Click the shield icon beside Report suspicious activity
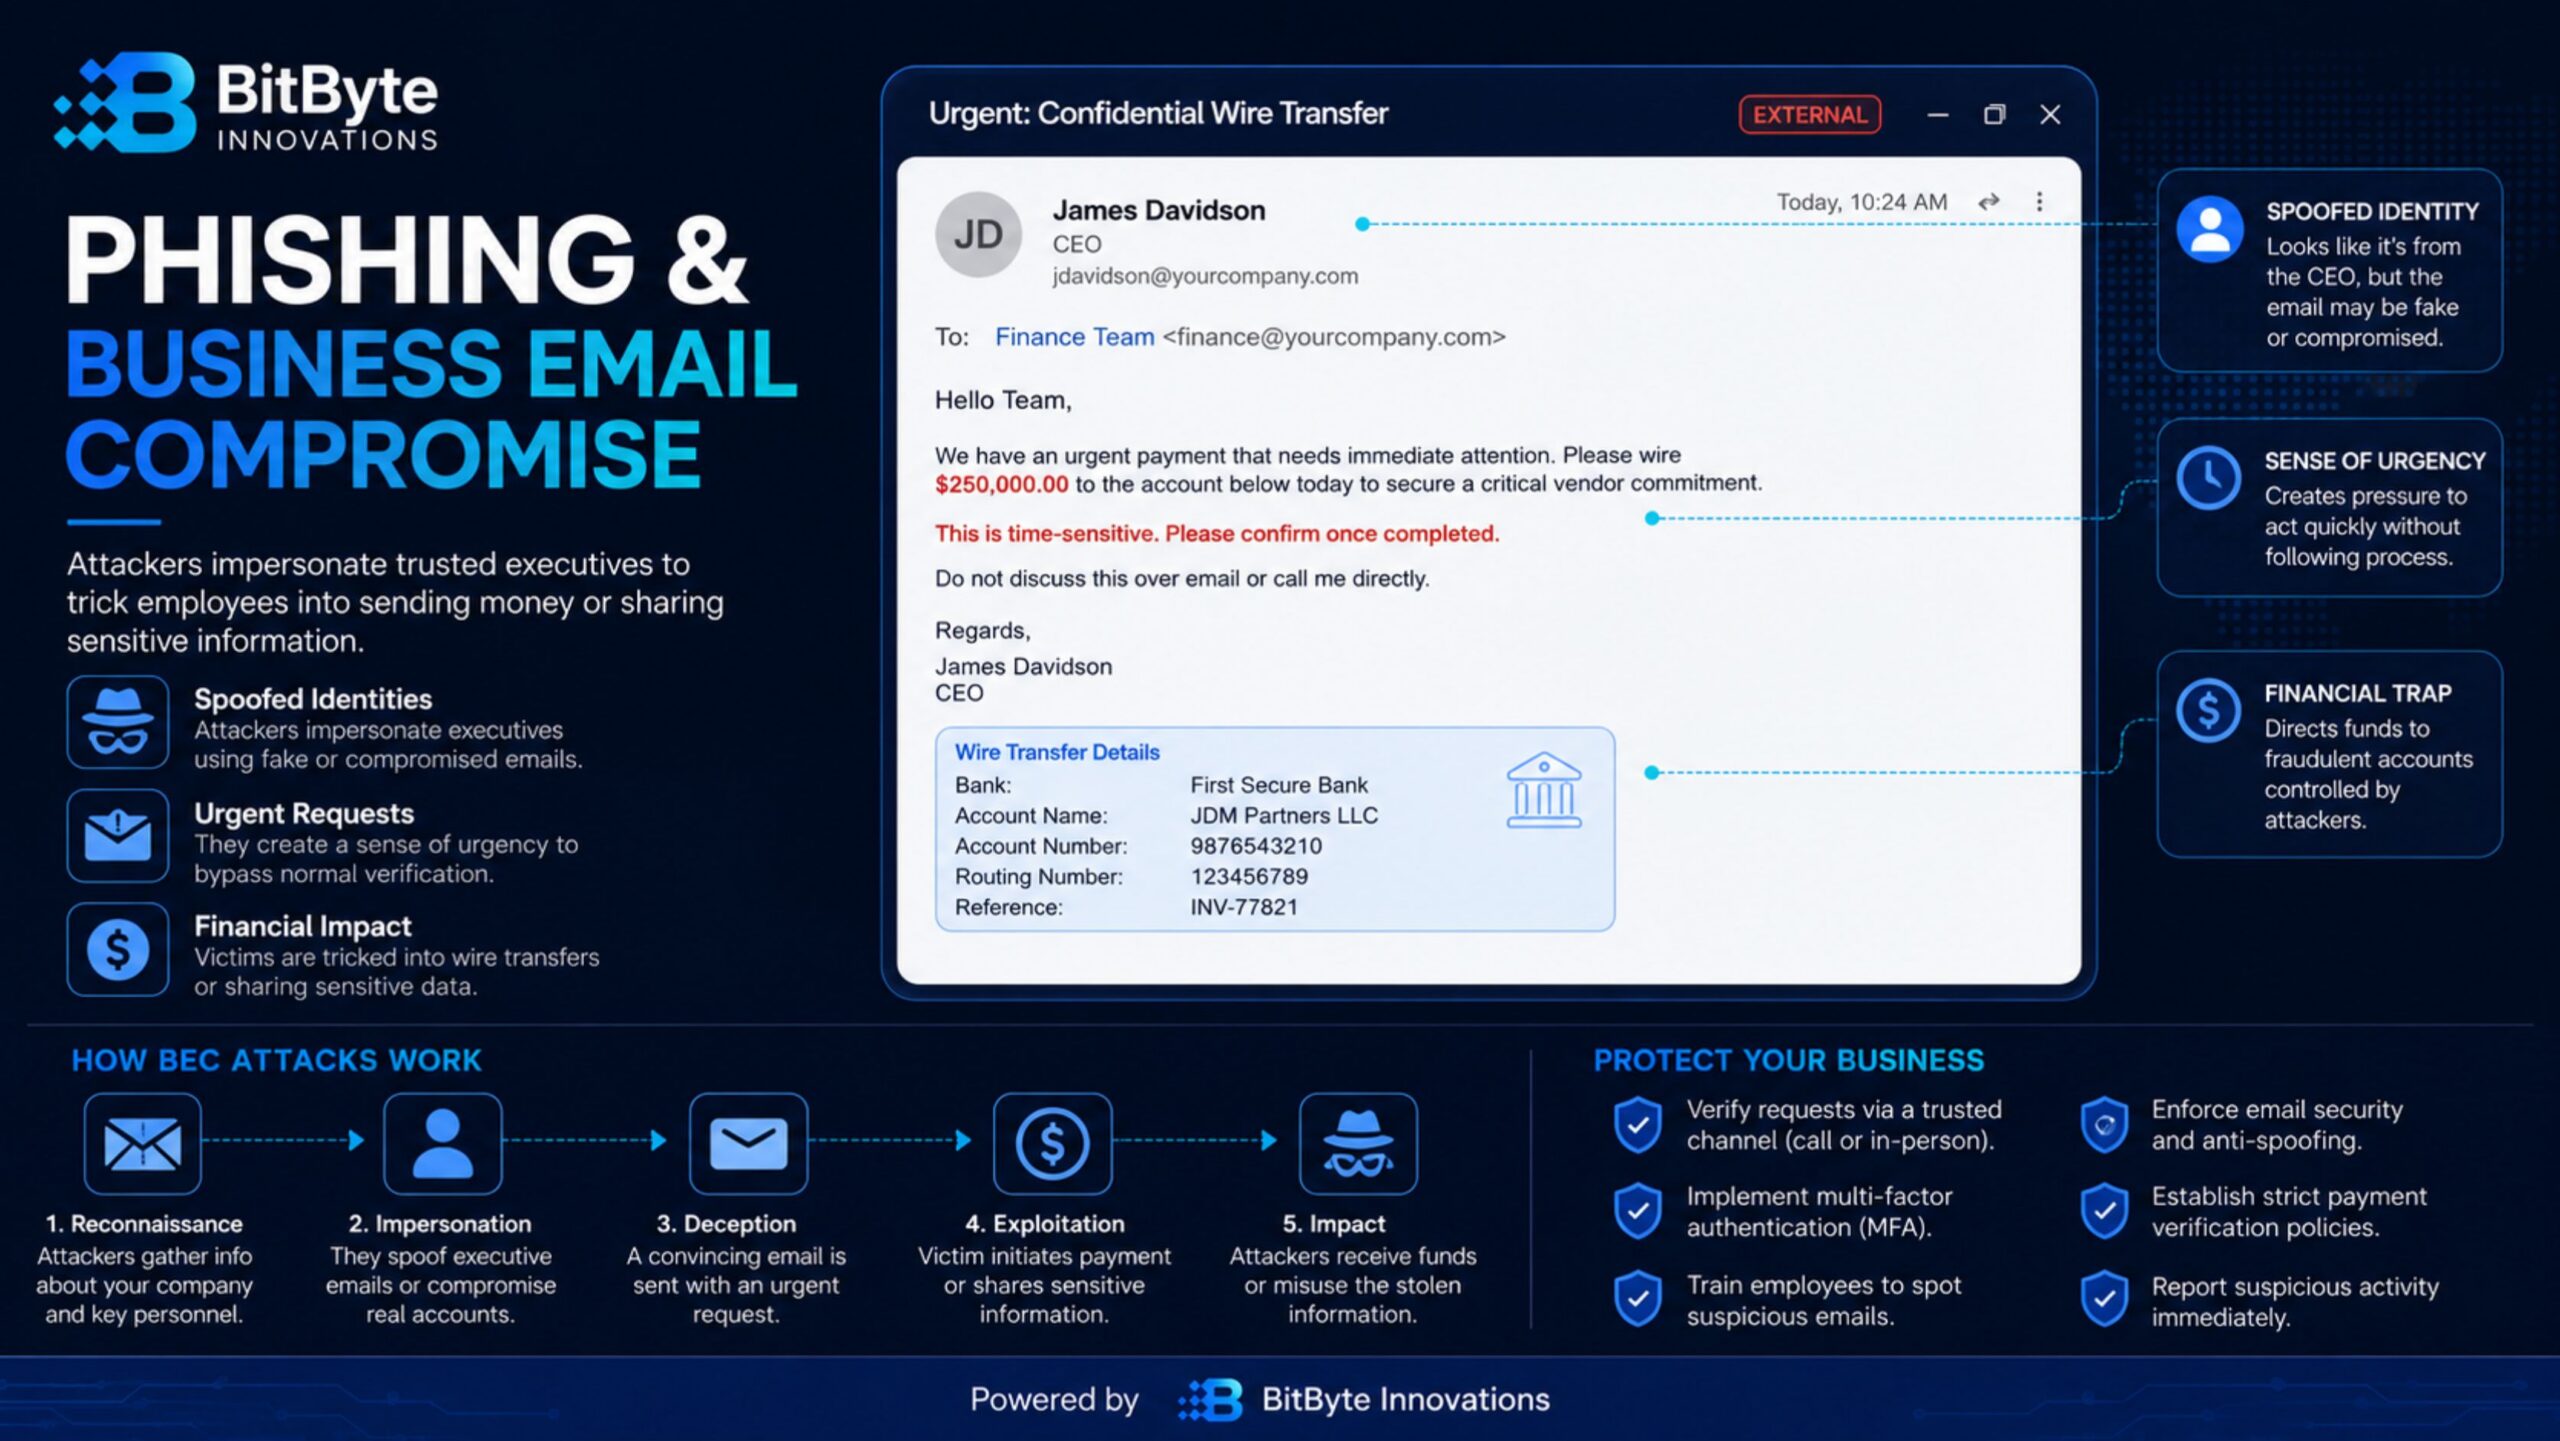This screenshot has width=2560, height=1441. pos(2104,1299)
